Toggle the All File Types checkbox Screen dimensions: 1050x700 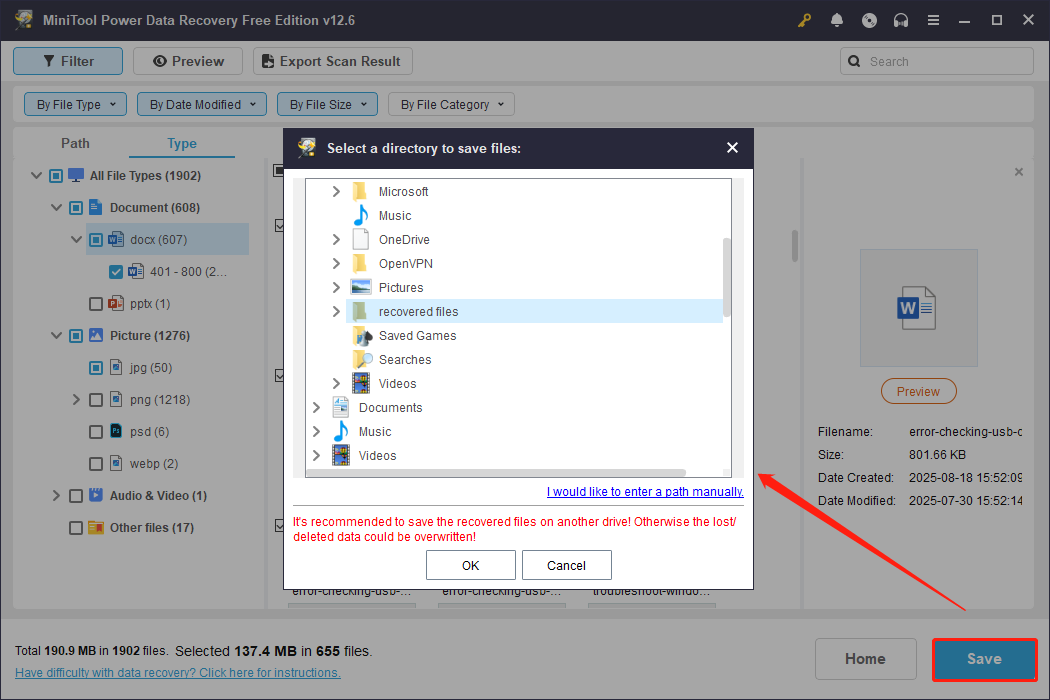(56, 176)
